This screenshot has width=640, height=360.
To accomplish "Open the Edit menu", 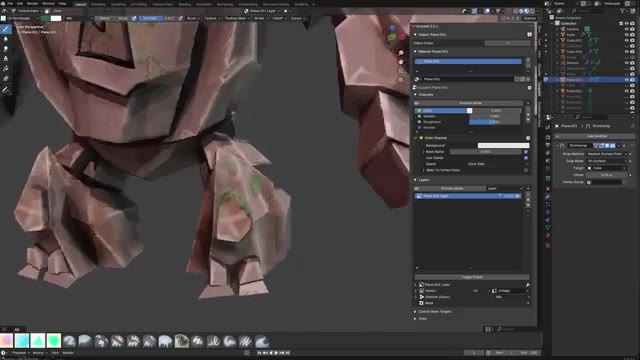I will coord(20,4).
